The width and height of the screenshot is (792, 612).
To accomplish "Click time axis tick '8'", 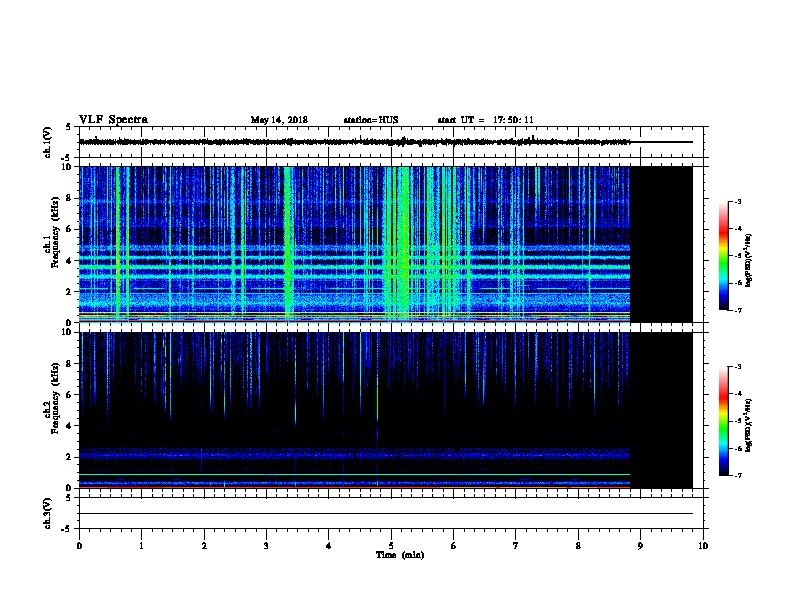I will tap(578, 546).
